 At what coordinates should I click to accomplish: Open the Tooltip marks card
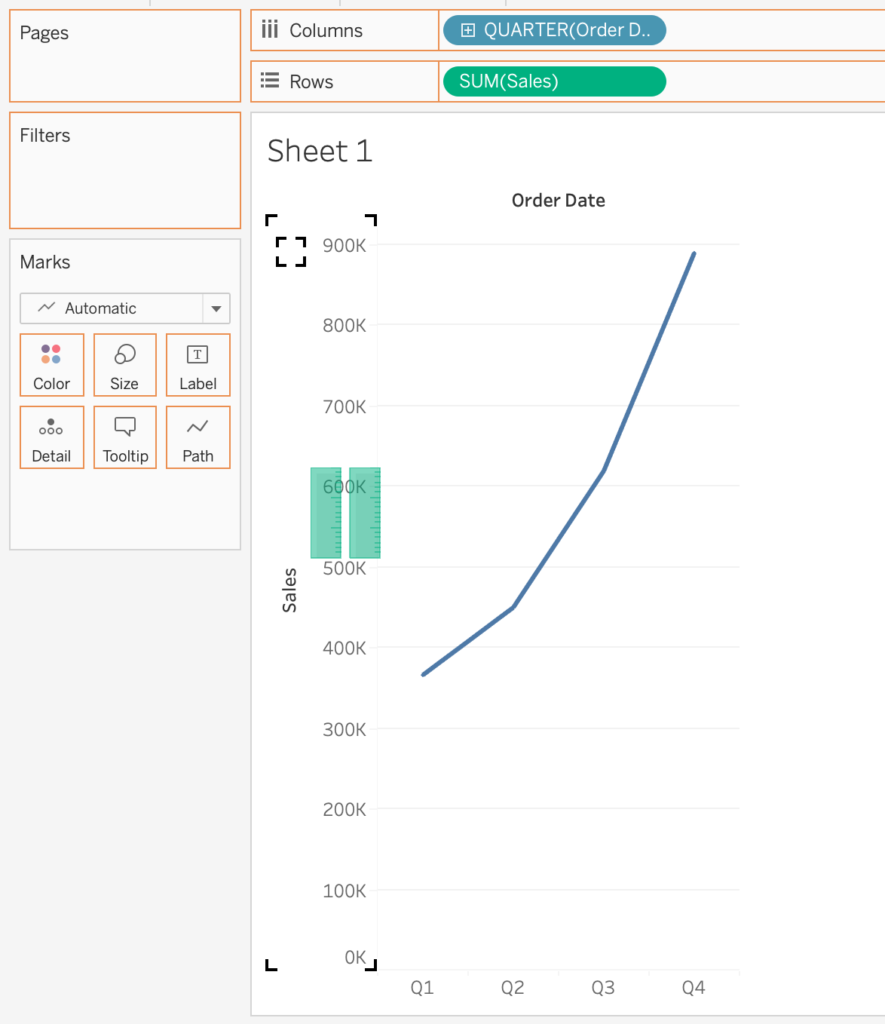coord(124,438)
